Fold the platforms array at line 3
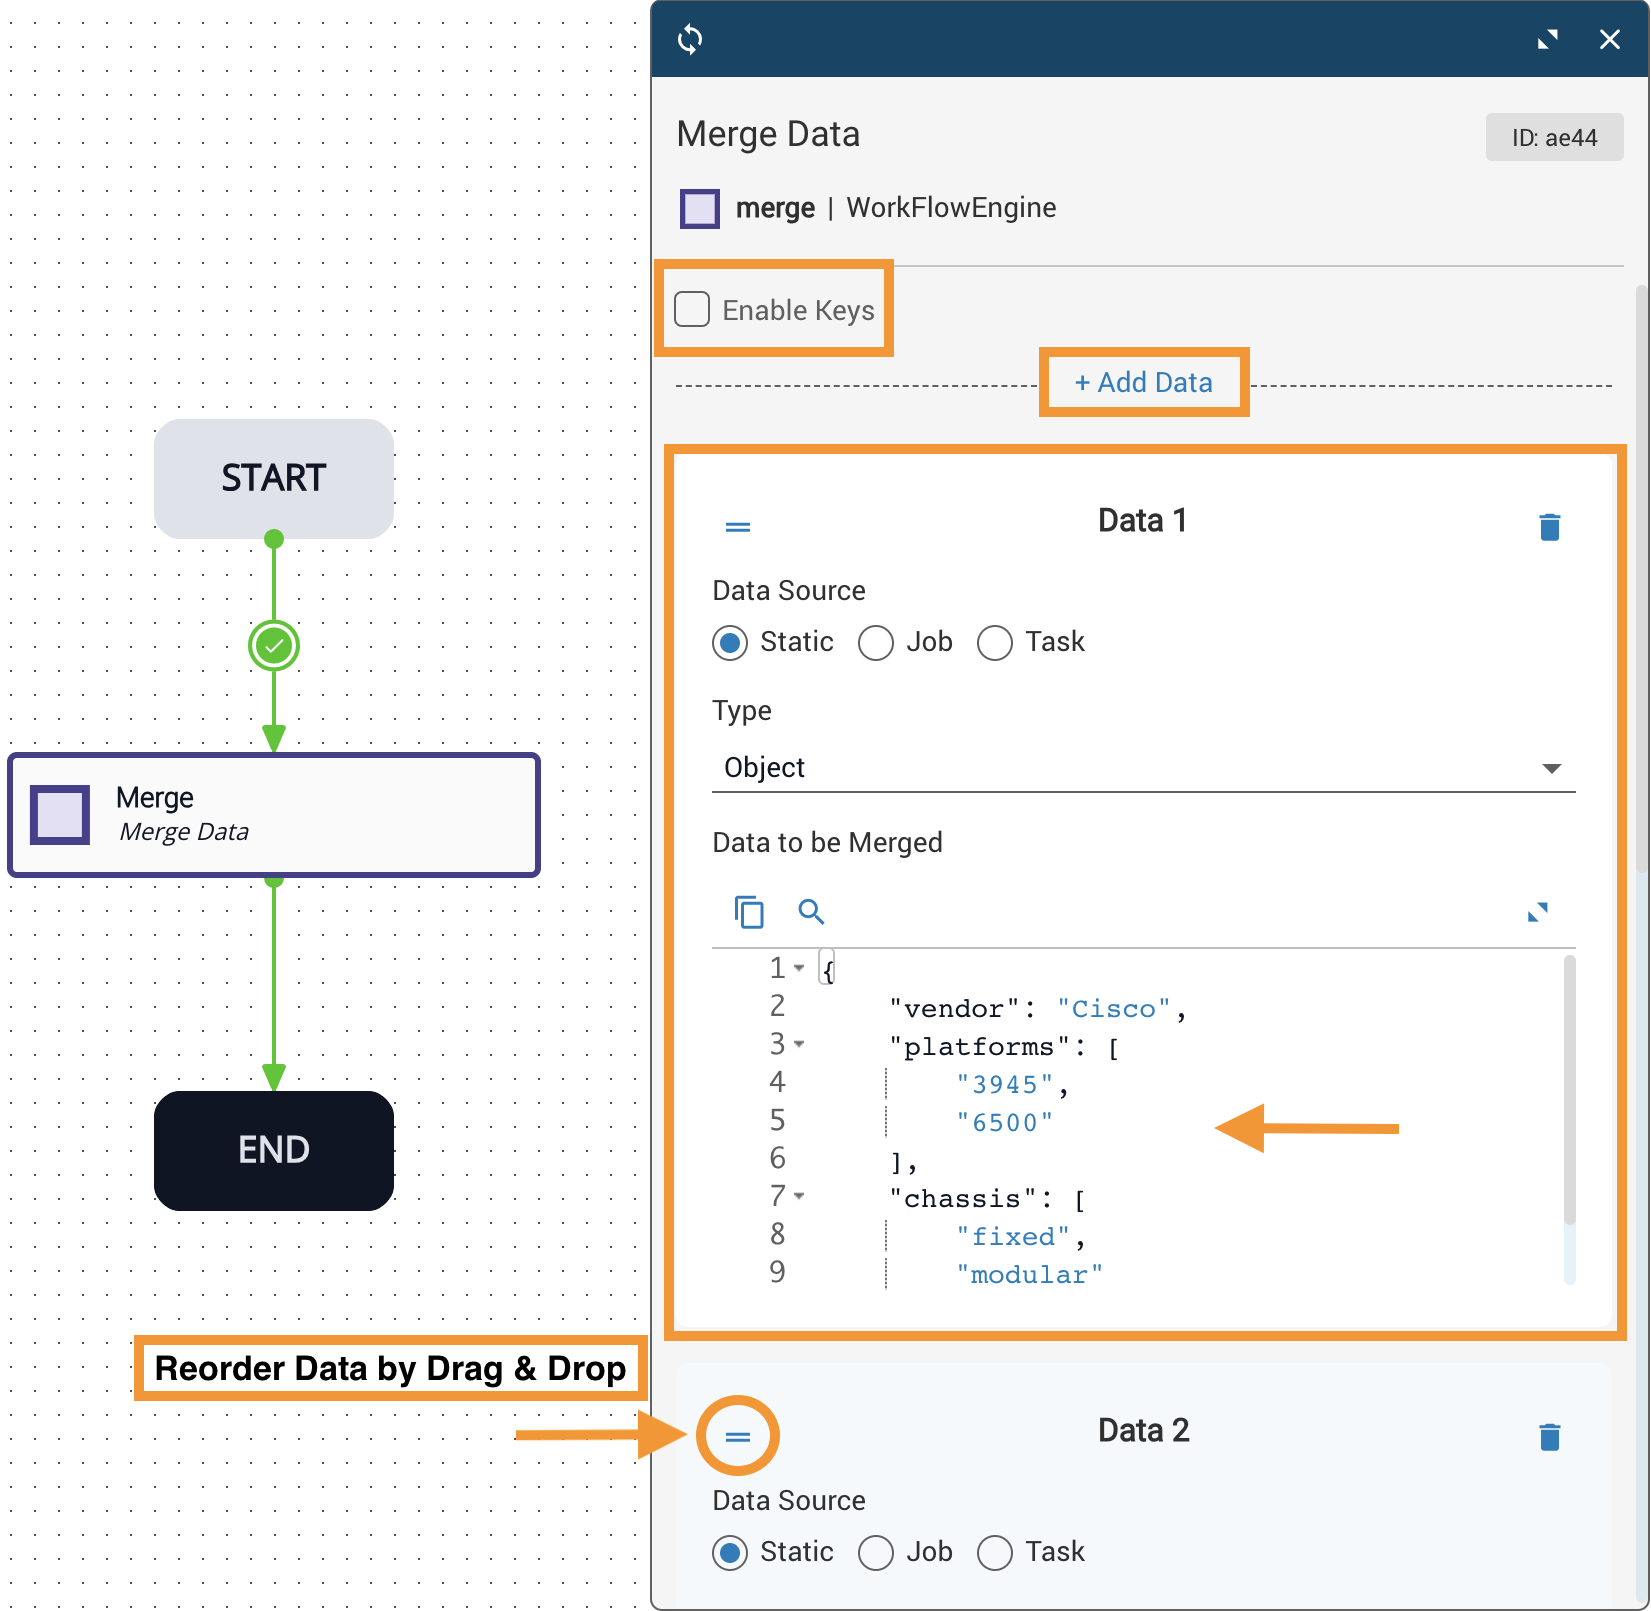1651x1611 pixels. click(x=799, y=1044)
